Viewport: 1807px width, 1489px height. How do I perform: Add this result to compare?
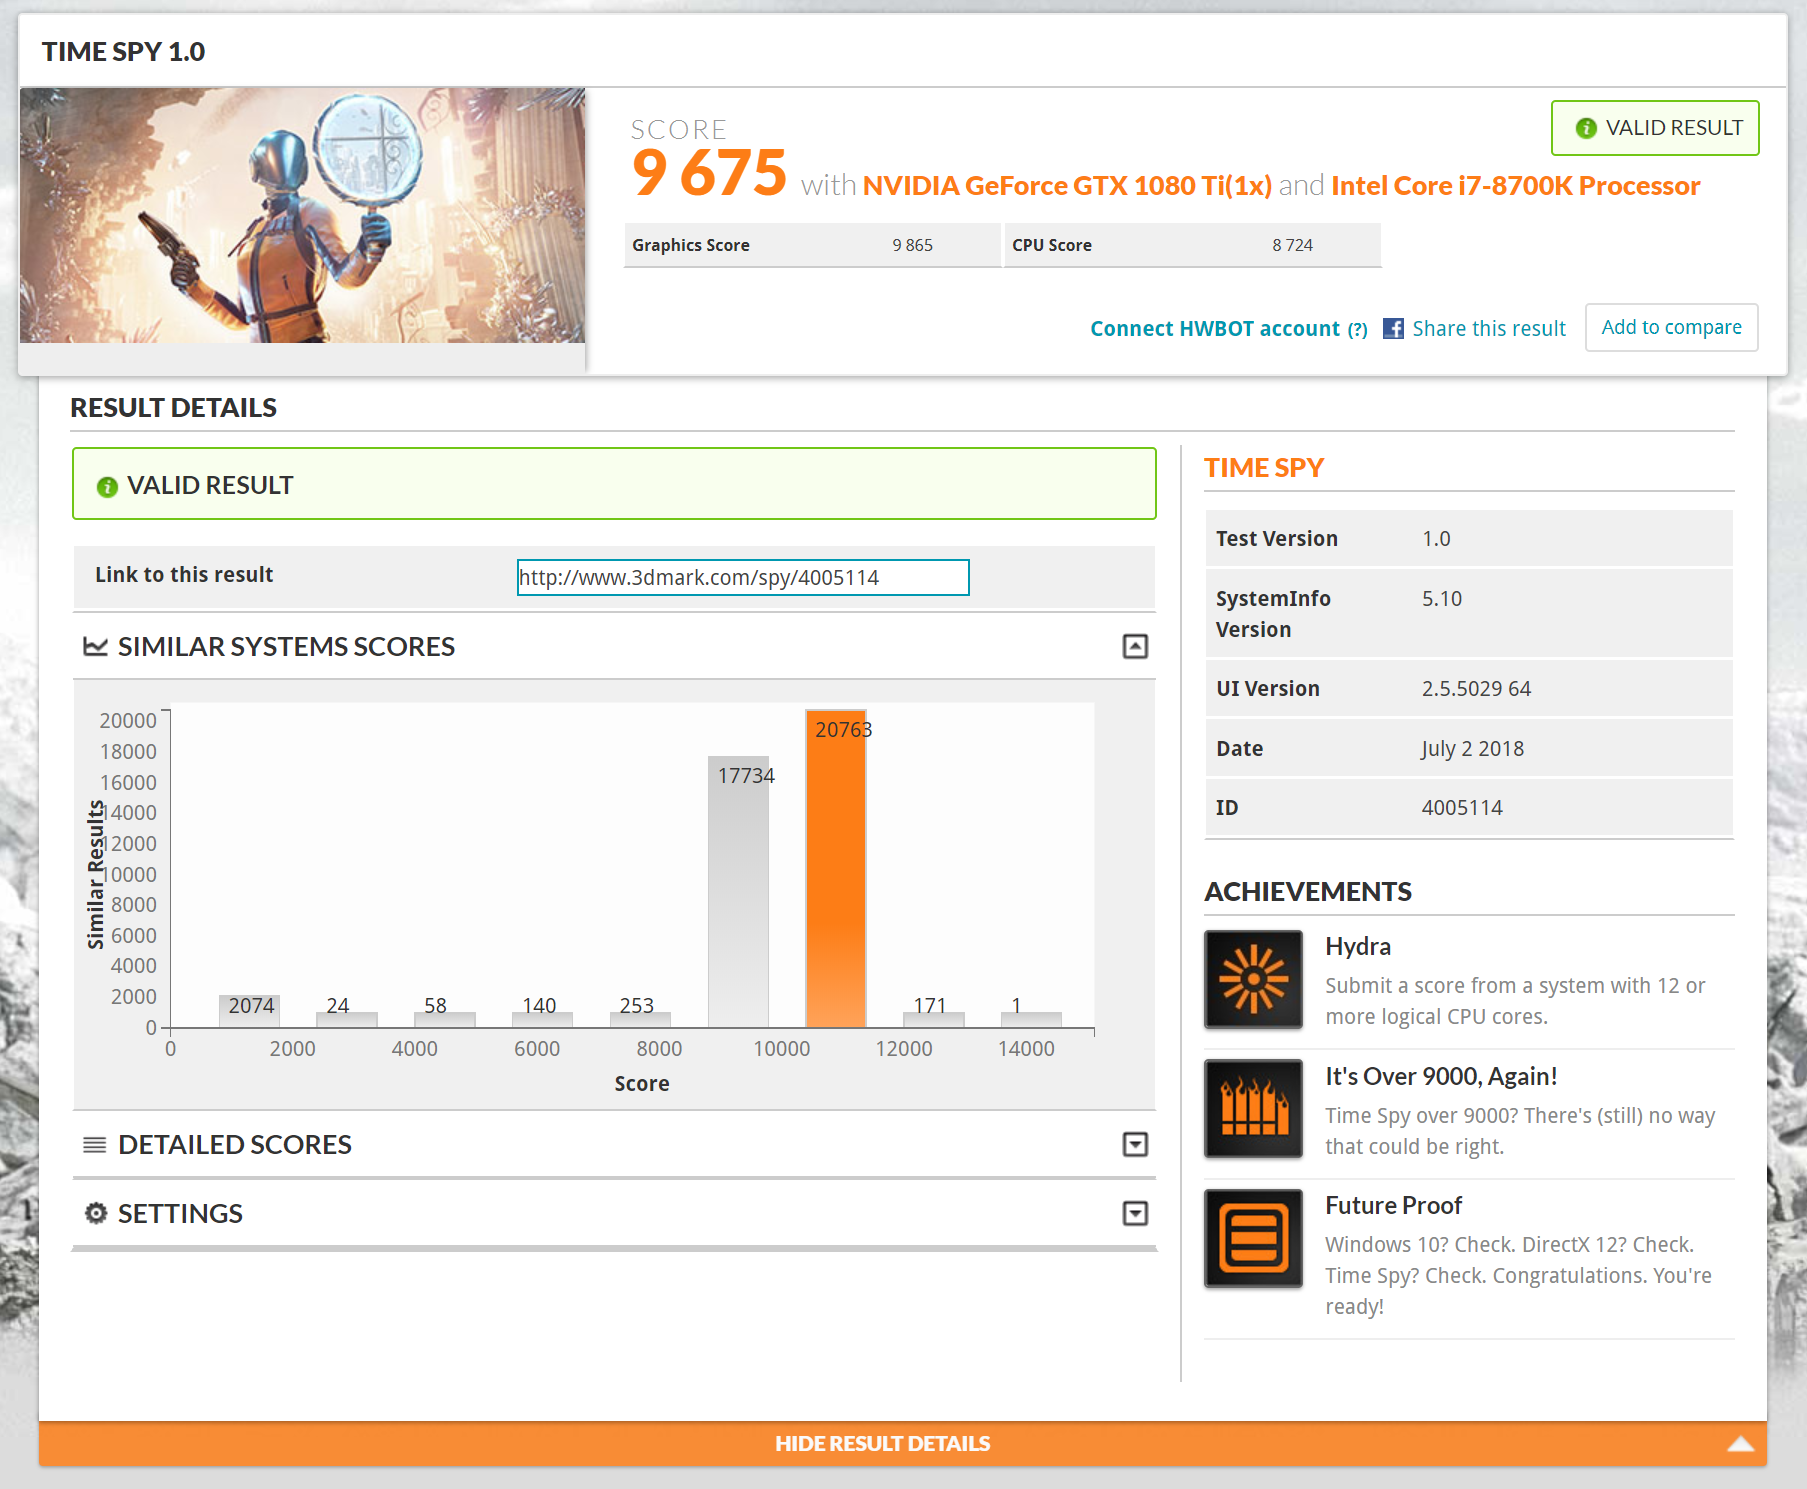1672,327
